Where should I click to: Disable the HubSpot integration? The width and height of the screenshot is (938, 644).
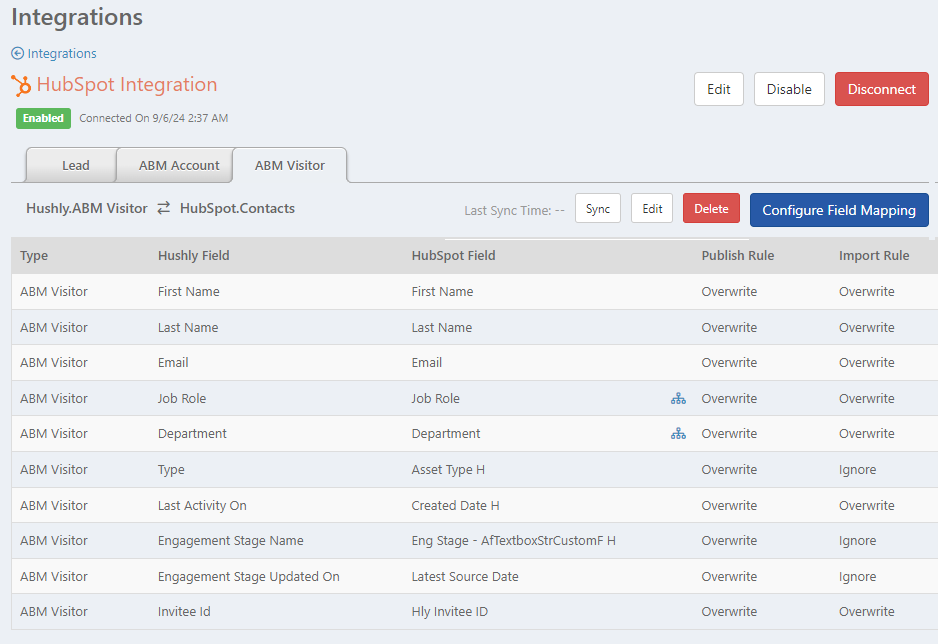click(x=789, y=89)
